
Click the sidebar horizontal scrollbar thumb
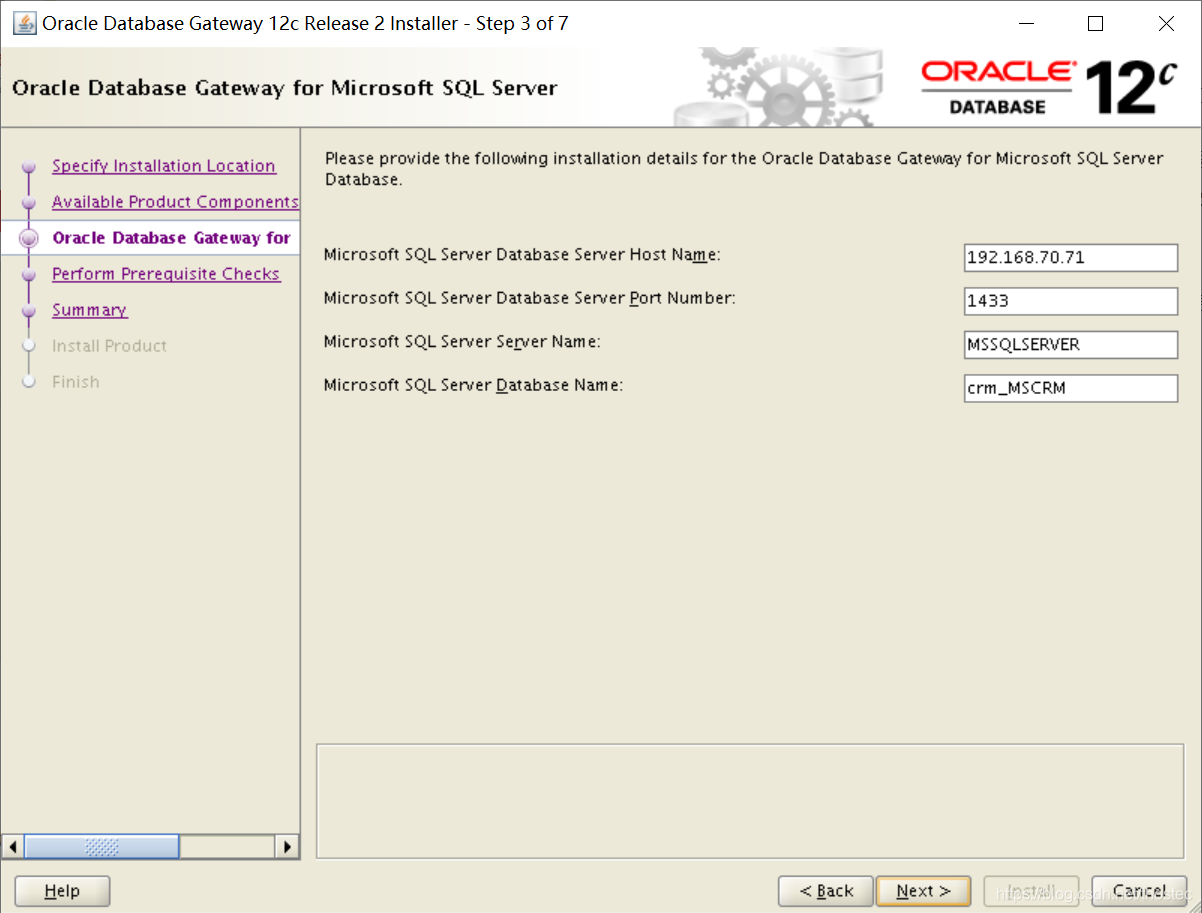[x=102, y=847]
